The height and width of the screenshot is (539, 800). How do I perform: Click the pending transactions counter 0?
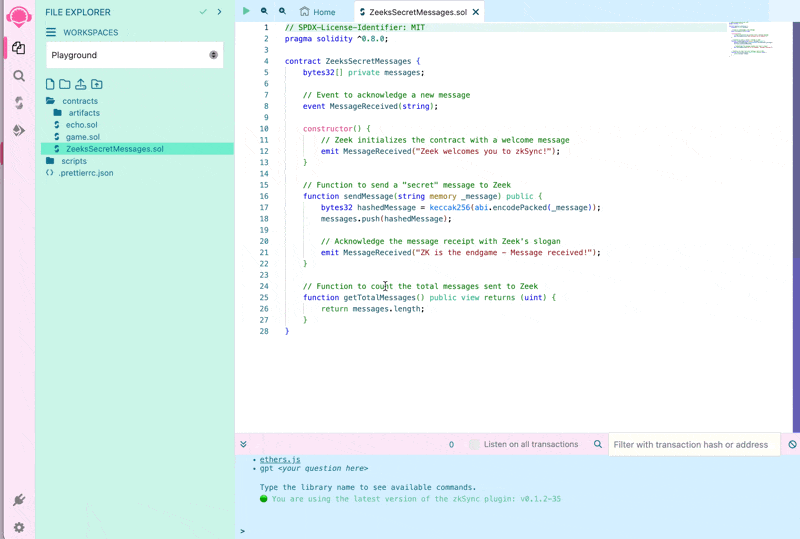tap(451, 445)
